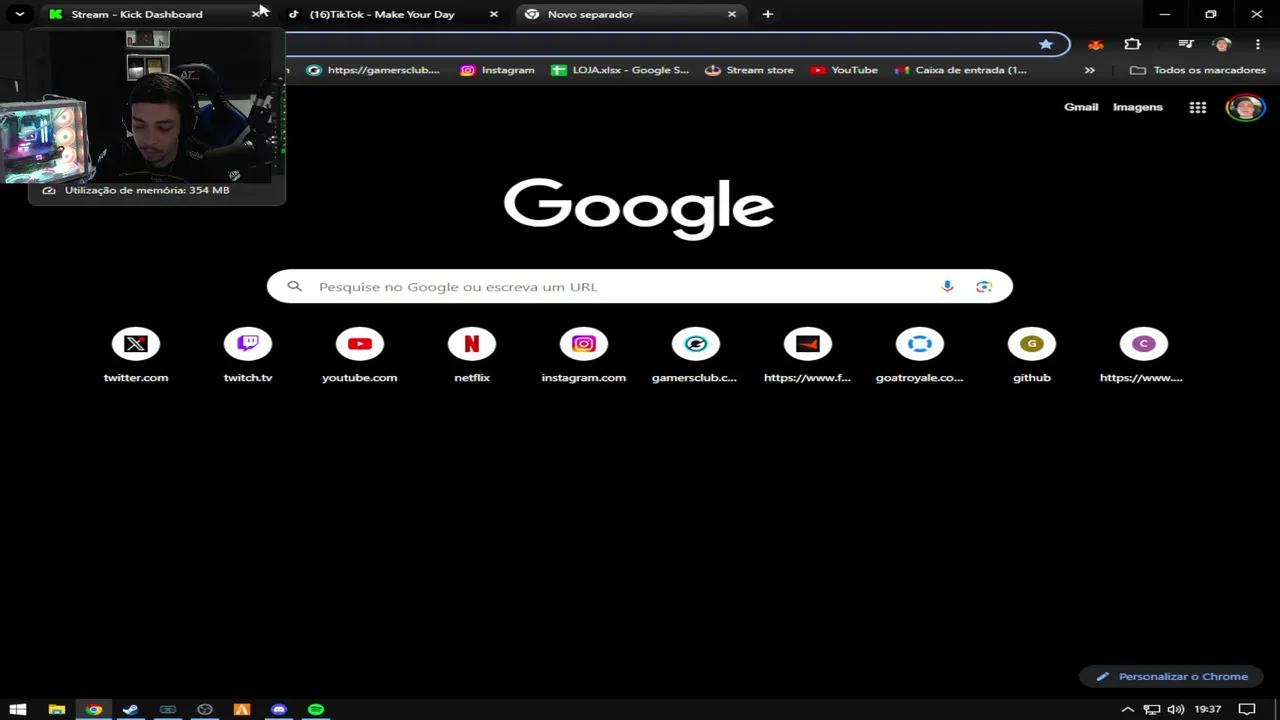Viewport: 1280px width, 720px height.
Task: Open Spotify from the taskbar
Action: click(316, 709)
